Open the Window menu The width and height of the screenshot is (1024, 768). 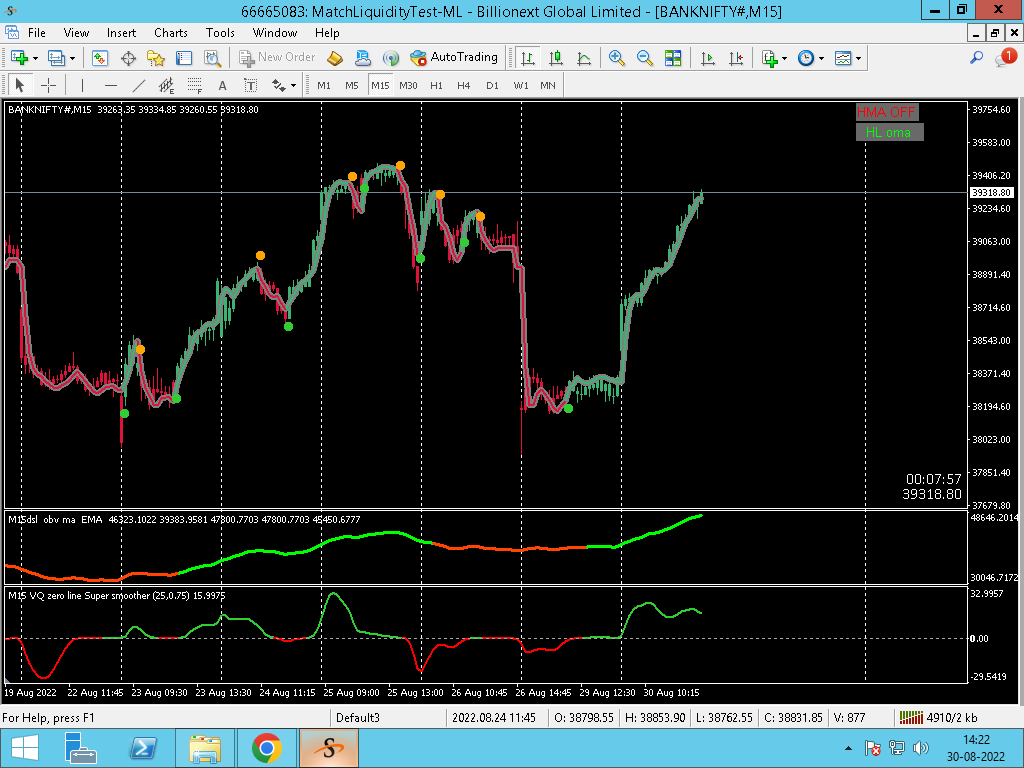(x=275, y=33)
